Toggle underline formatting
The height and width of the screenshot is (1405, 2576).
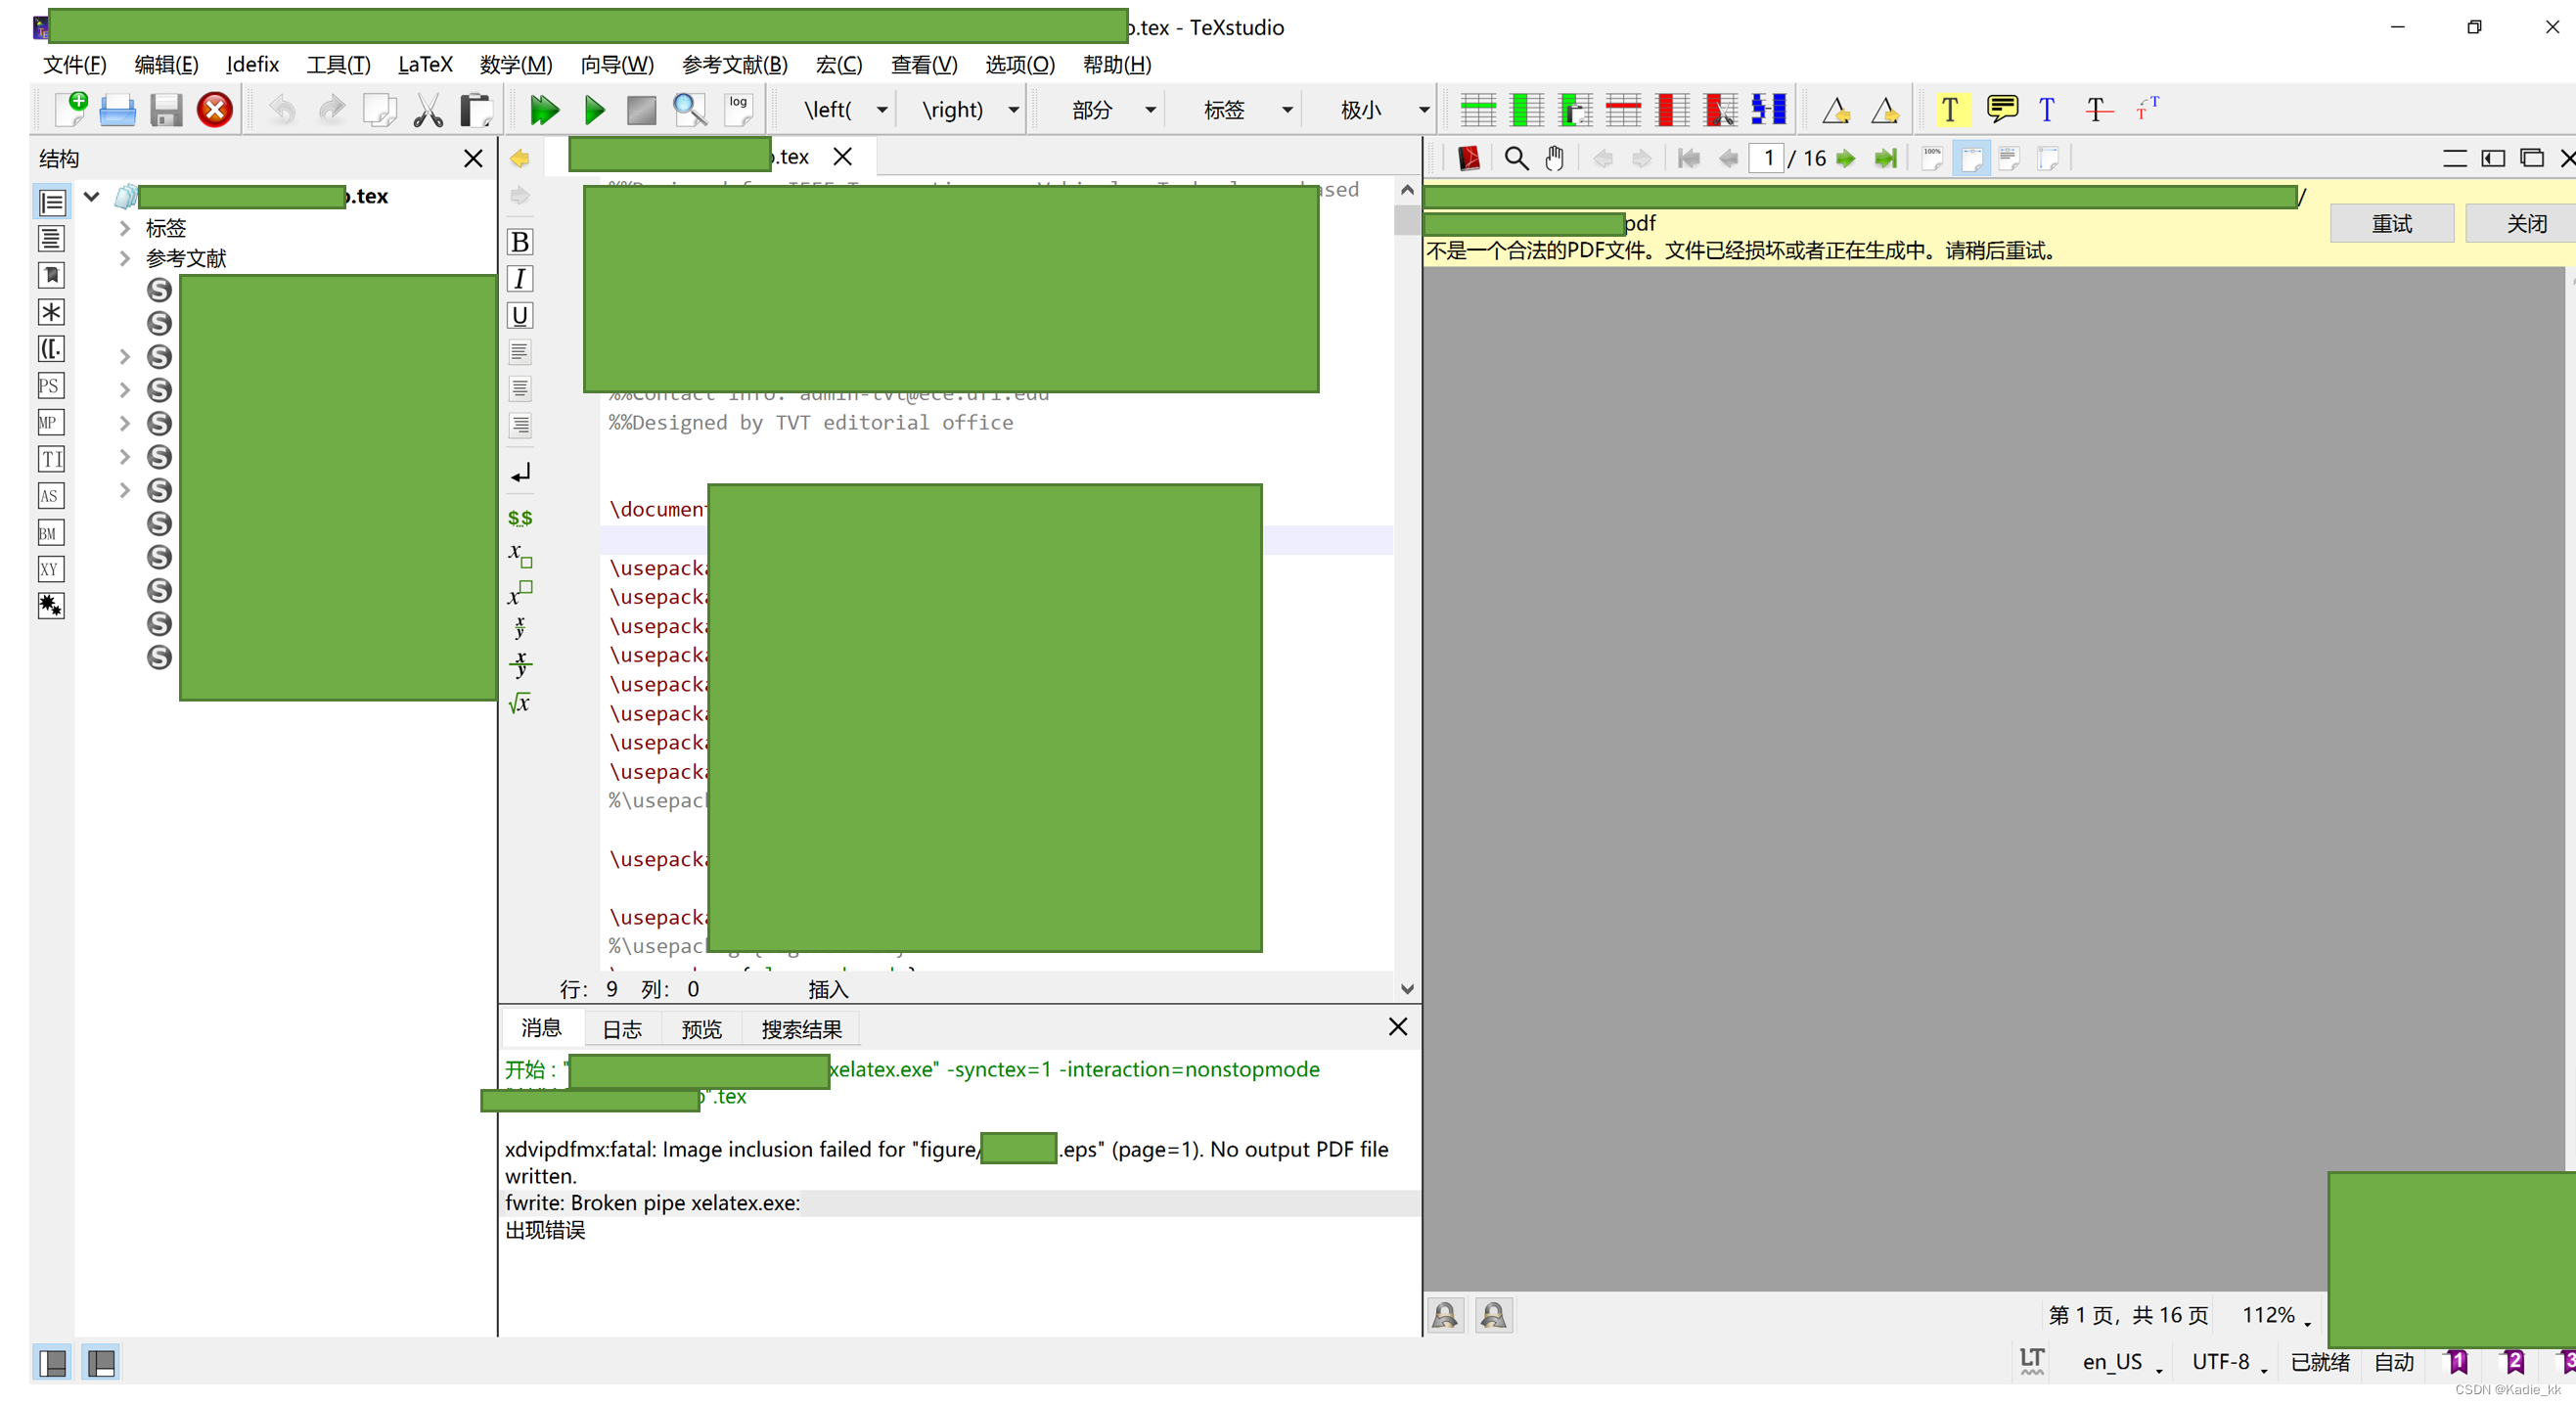tap(519, 315)
